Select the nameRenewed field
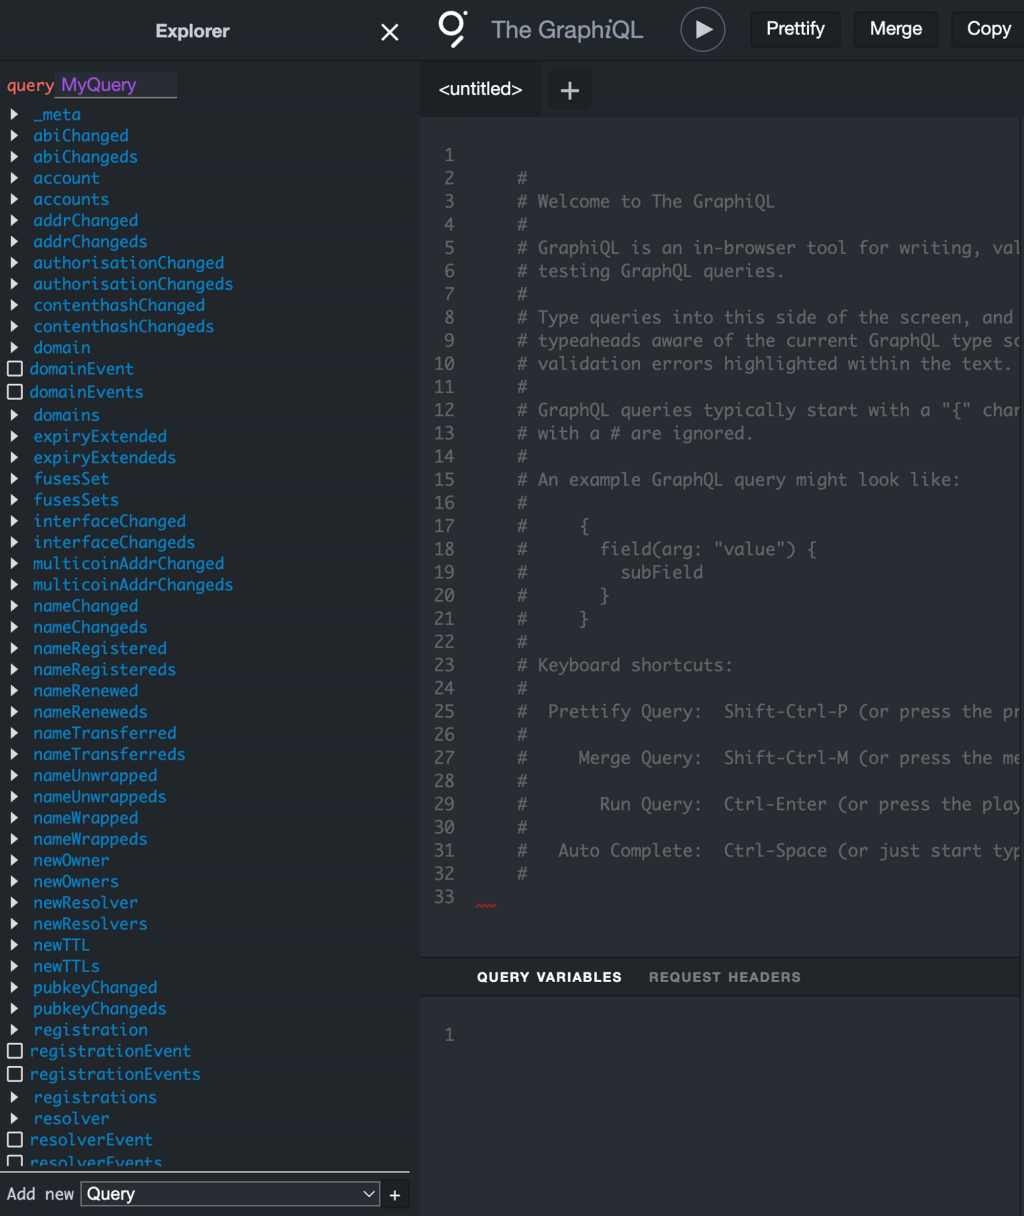This screenshot has width=1024, height=1216. [86, 691]
